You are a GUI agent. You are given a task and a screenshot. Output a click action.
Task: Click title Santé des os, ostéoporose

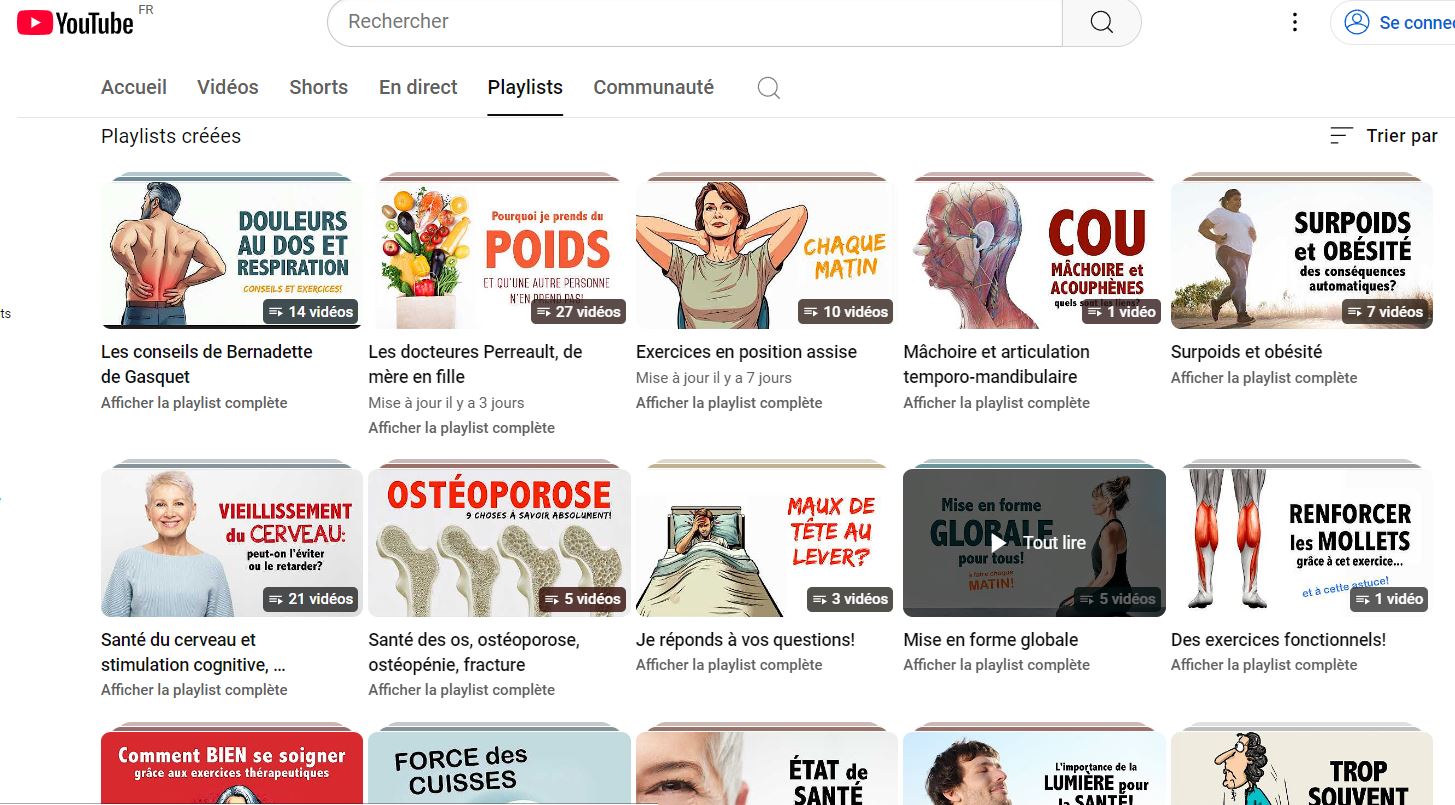(x=474, y=652)
